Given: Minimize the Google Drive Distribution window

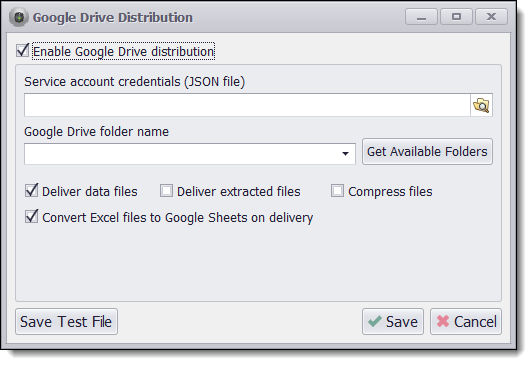Looking at the screenshot, I should (421, 17).
